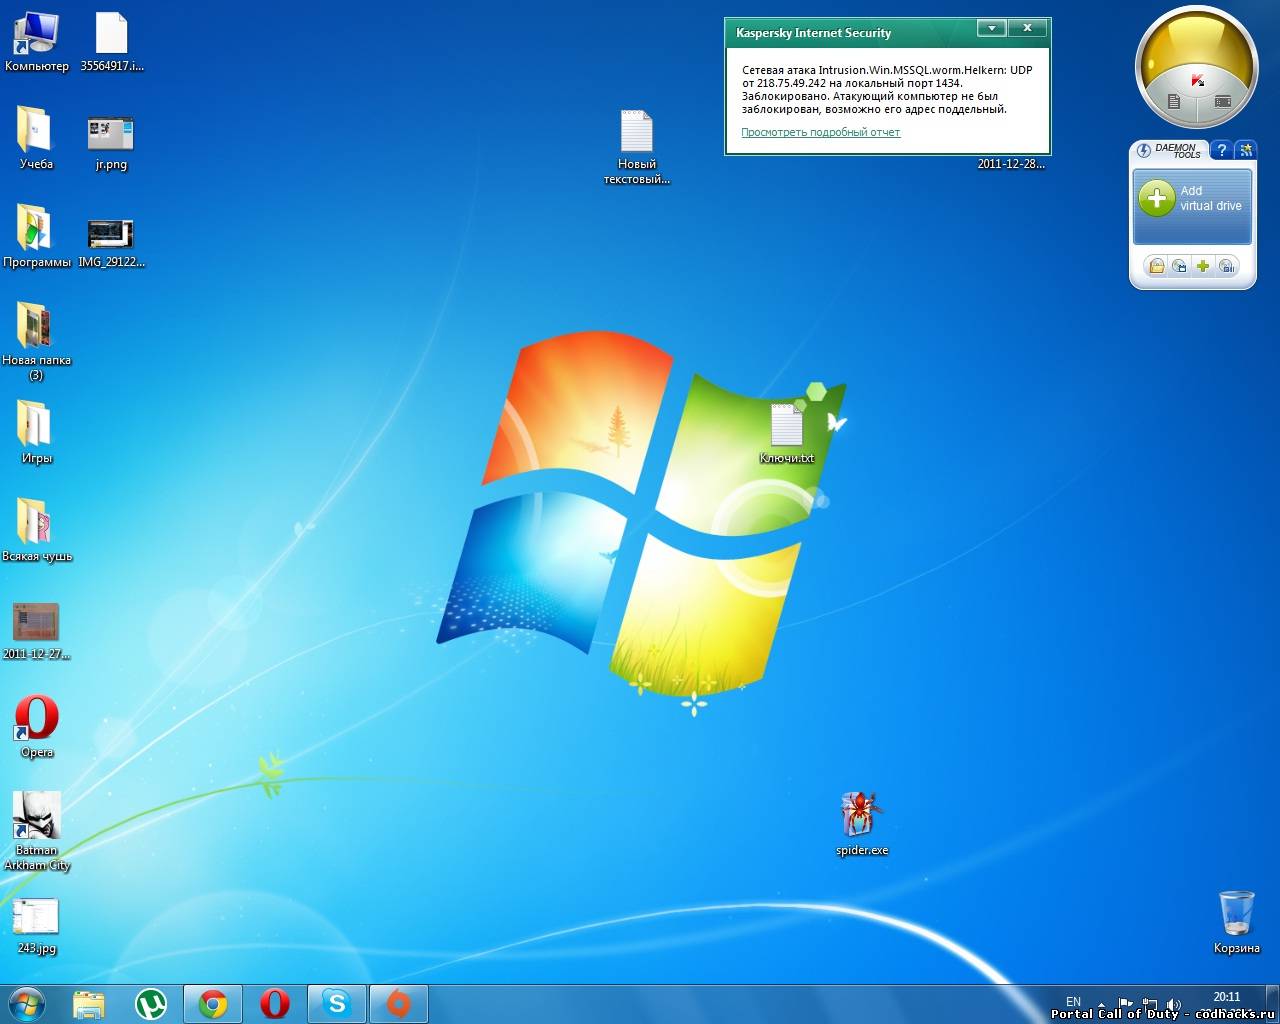Open the Просмотреть подробный отчет link
Image resolution: width=1280 pixels, height=1024 pixels.
(x=820, y=132)
